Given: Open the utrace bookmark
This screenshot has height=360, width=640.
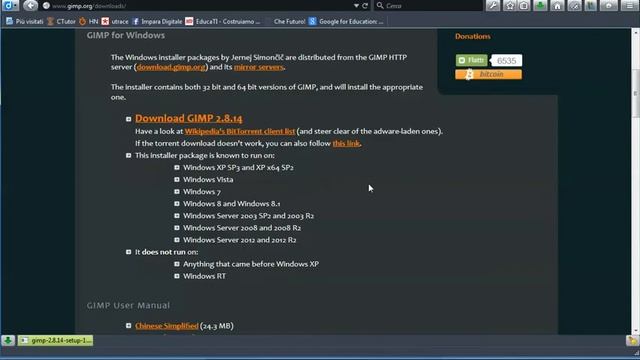Looking at the screenshot, I should pos(115,22).
